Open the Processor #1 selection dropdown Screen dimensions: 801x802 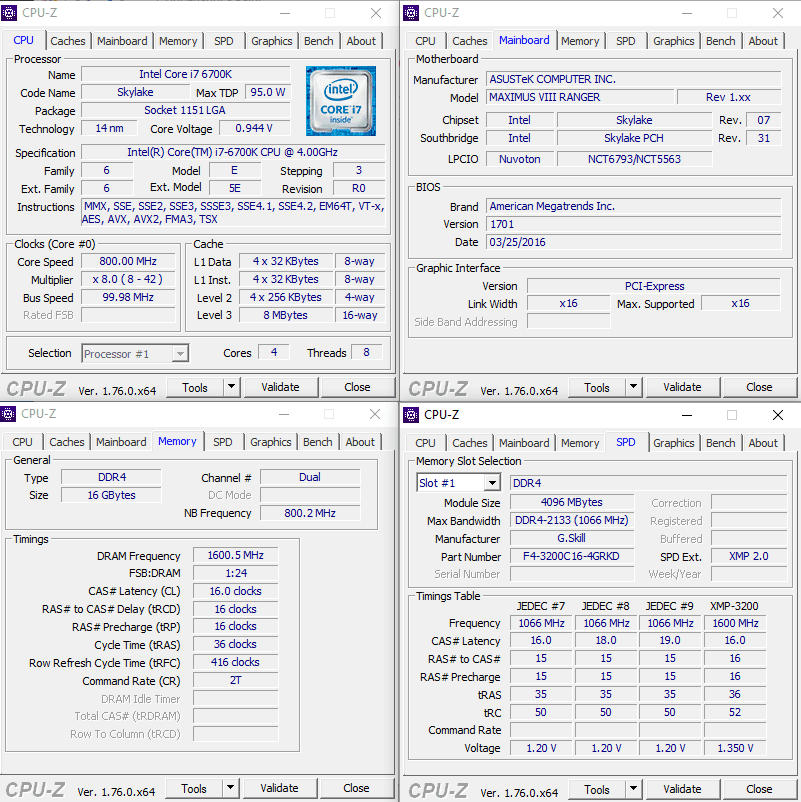[135, 353]
